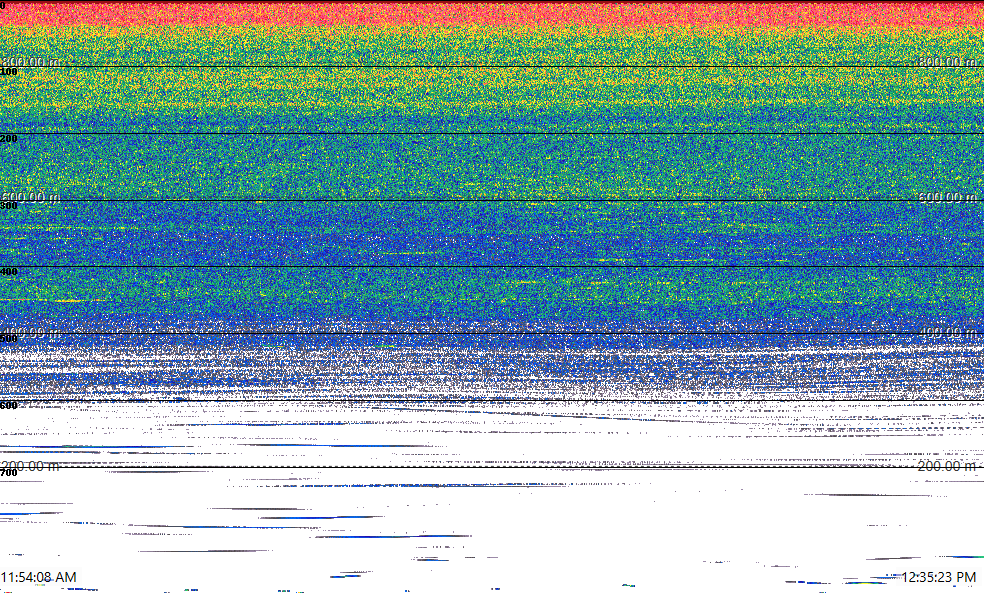Select the bold 600 depth gridline label
This screenshot has height=594, width=984.
(x=9, y=406)
